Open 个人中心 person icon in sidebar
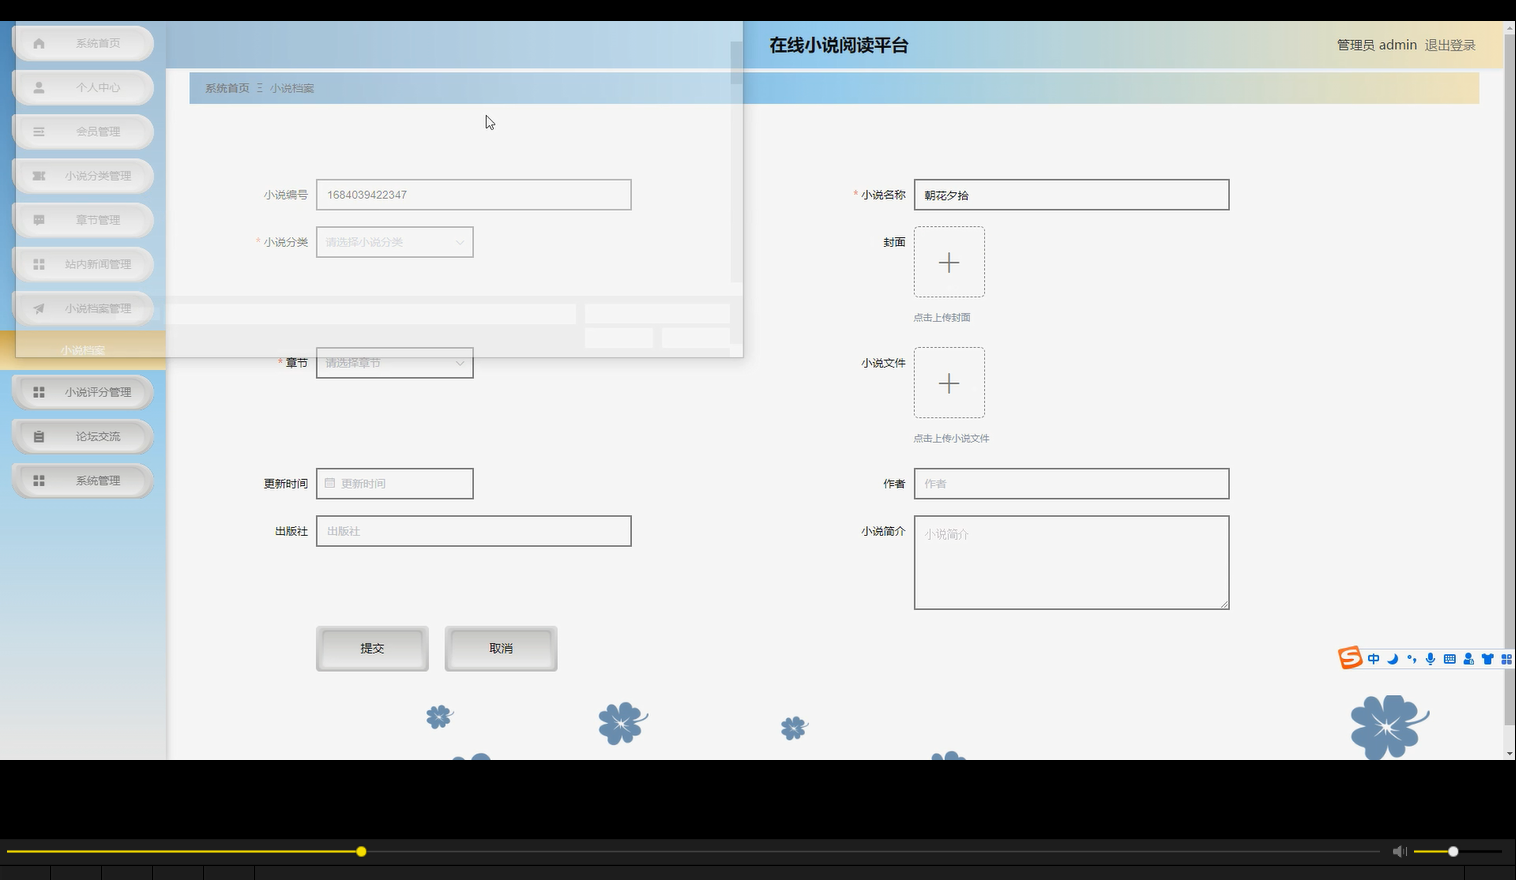This screenshot has width=1516, height=880. tap(39, 87)
